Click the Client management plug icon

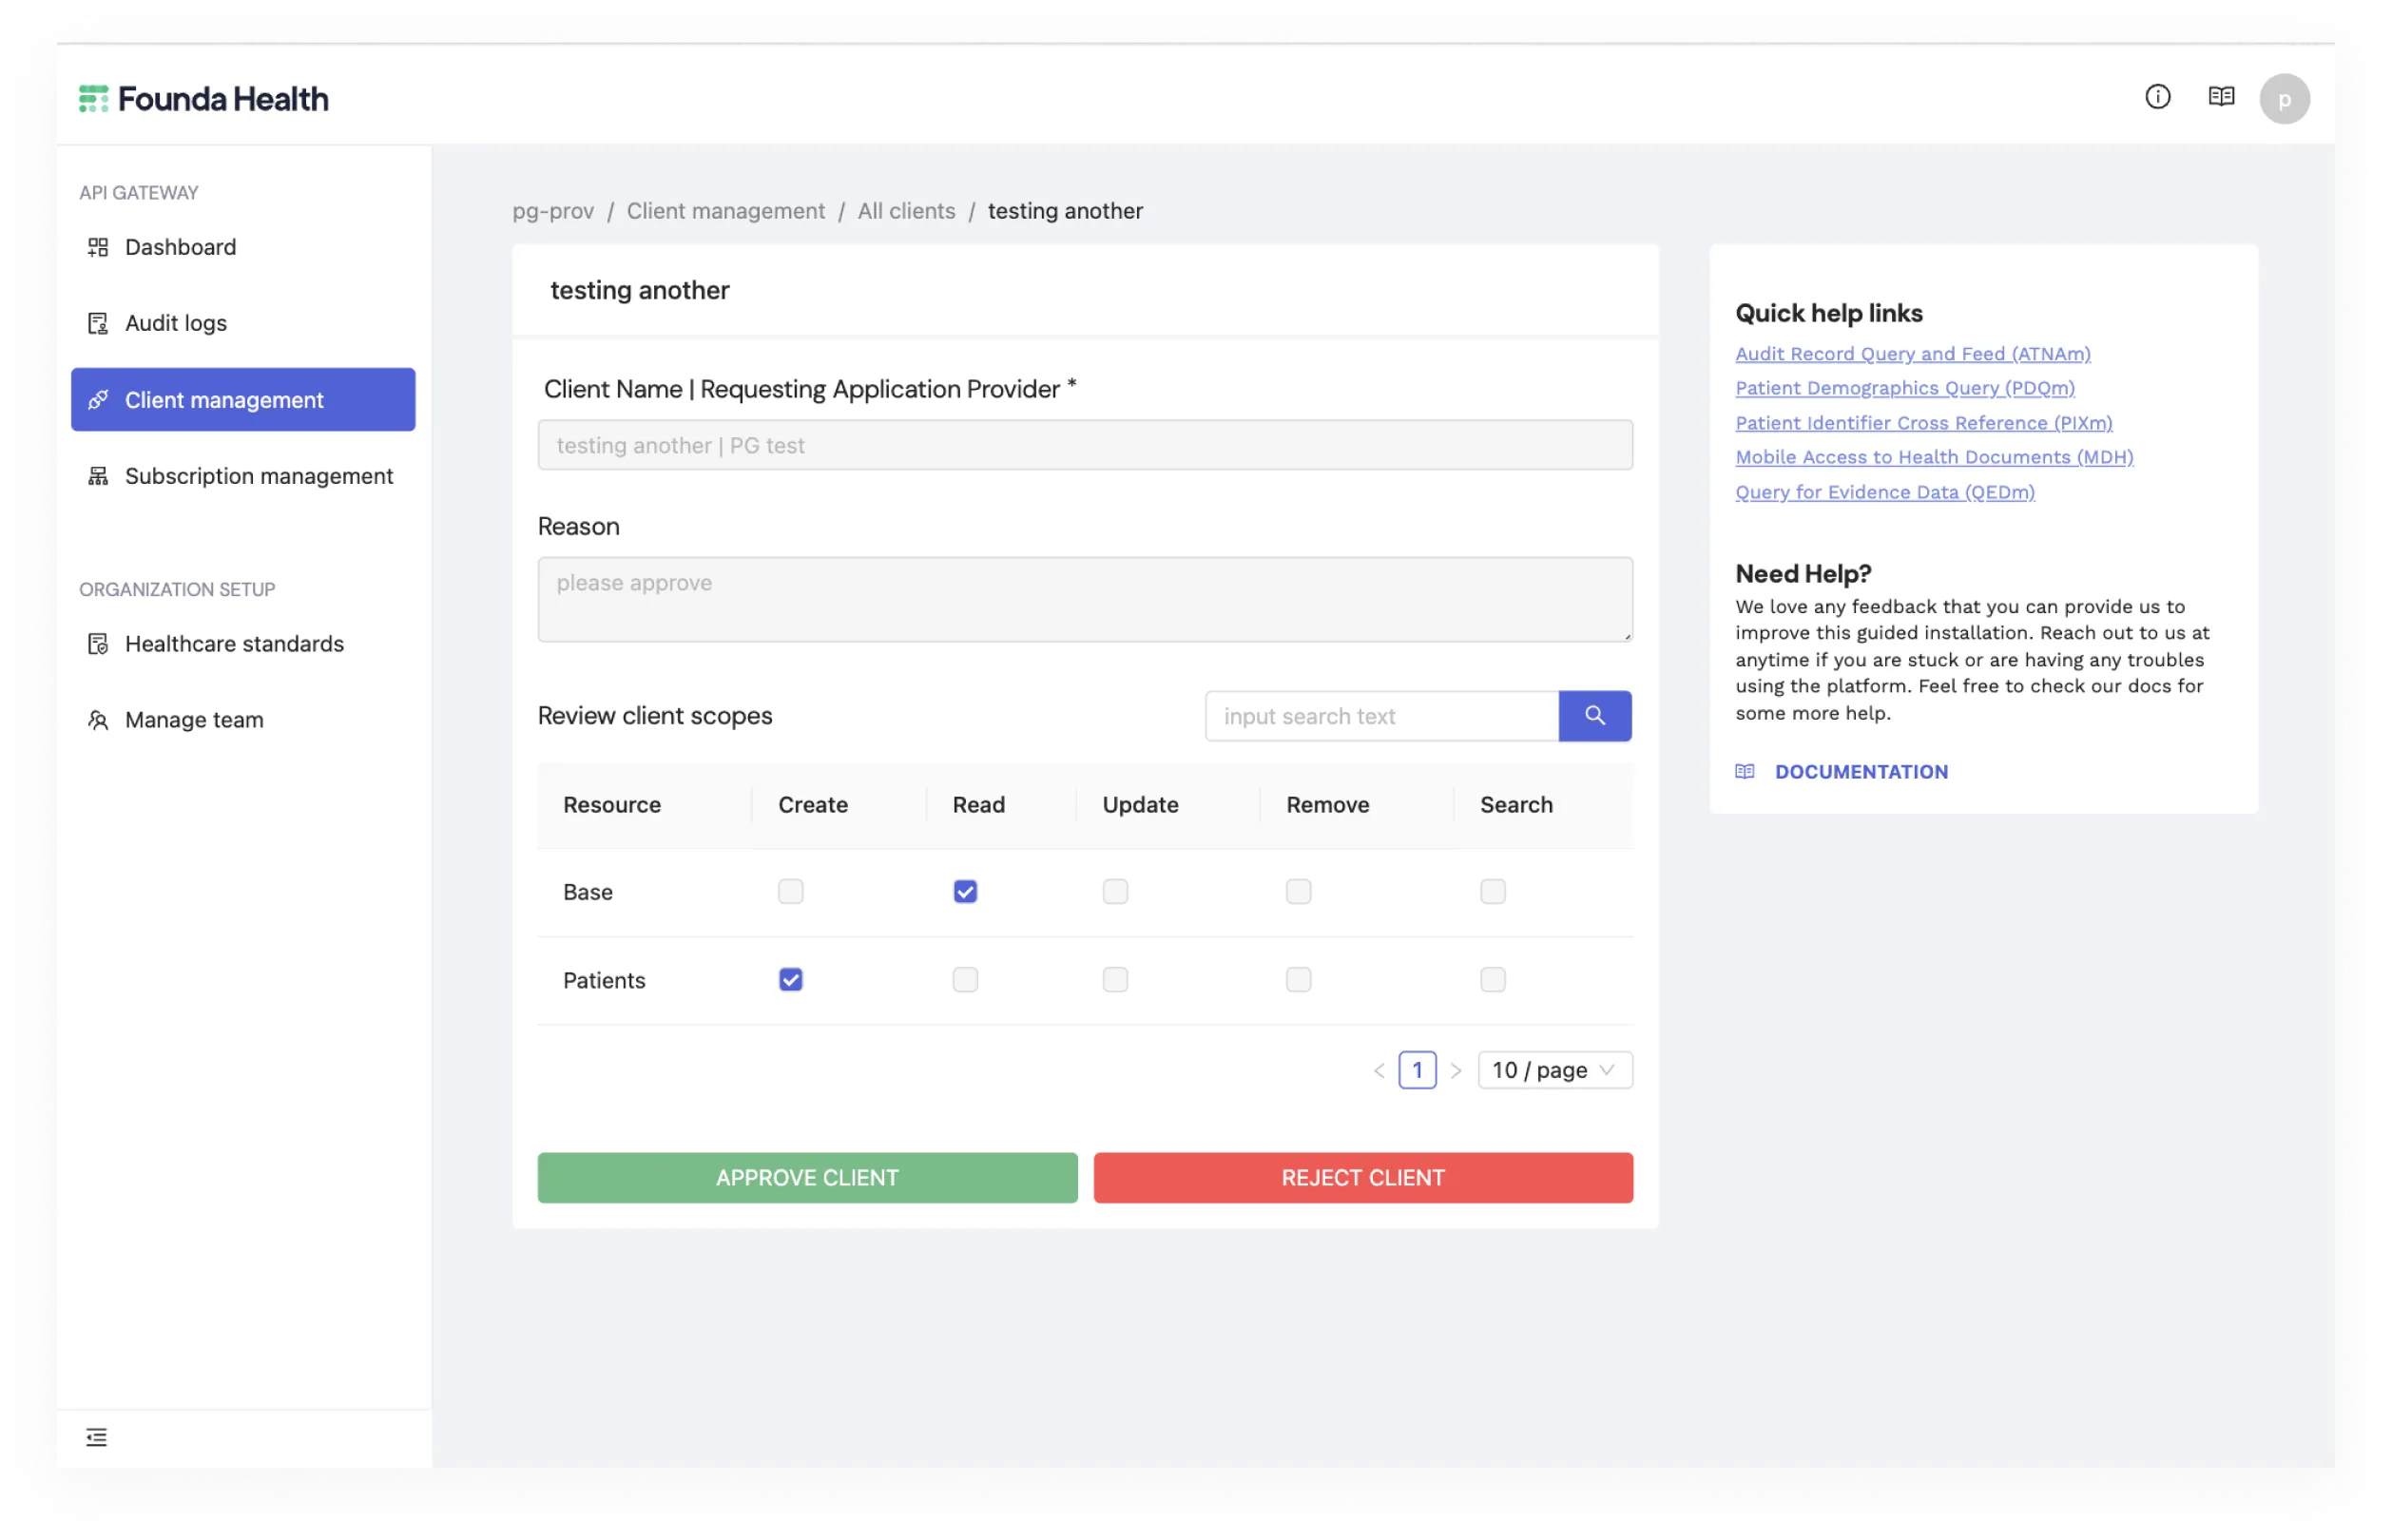click(x=98, y=400)
